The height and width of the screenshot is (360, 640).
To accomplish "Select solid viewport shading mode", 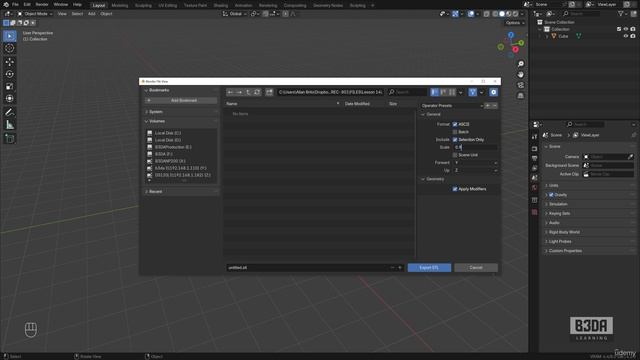I will tap(502, 14).
